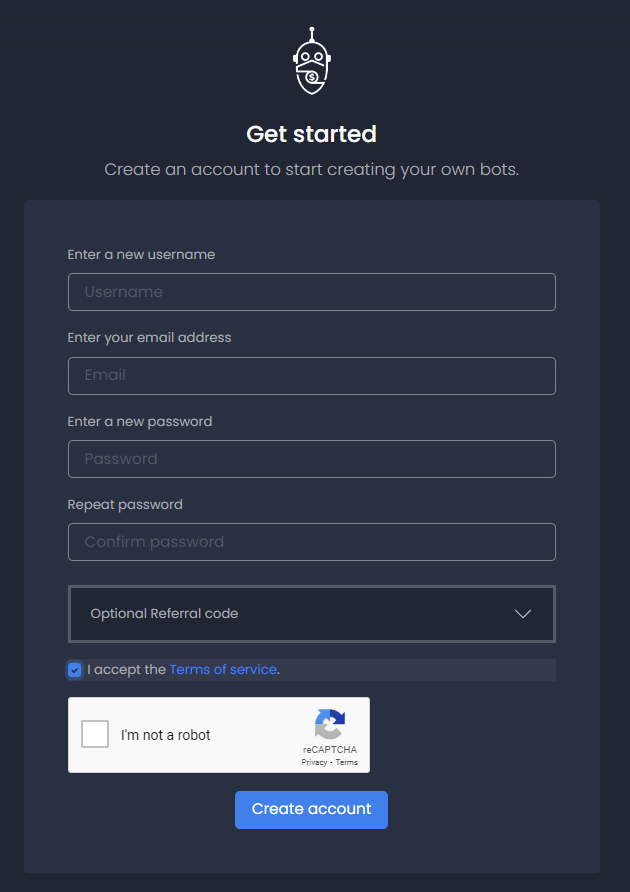Click the reCAPTCHA logo icon
The height and width of the screenshot is (892, 630).
point(330,724)
